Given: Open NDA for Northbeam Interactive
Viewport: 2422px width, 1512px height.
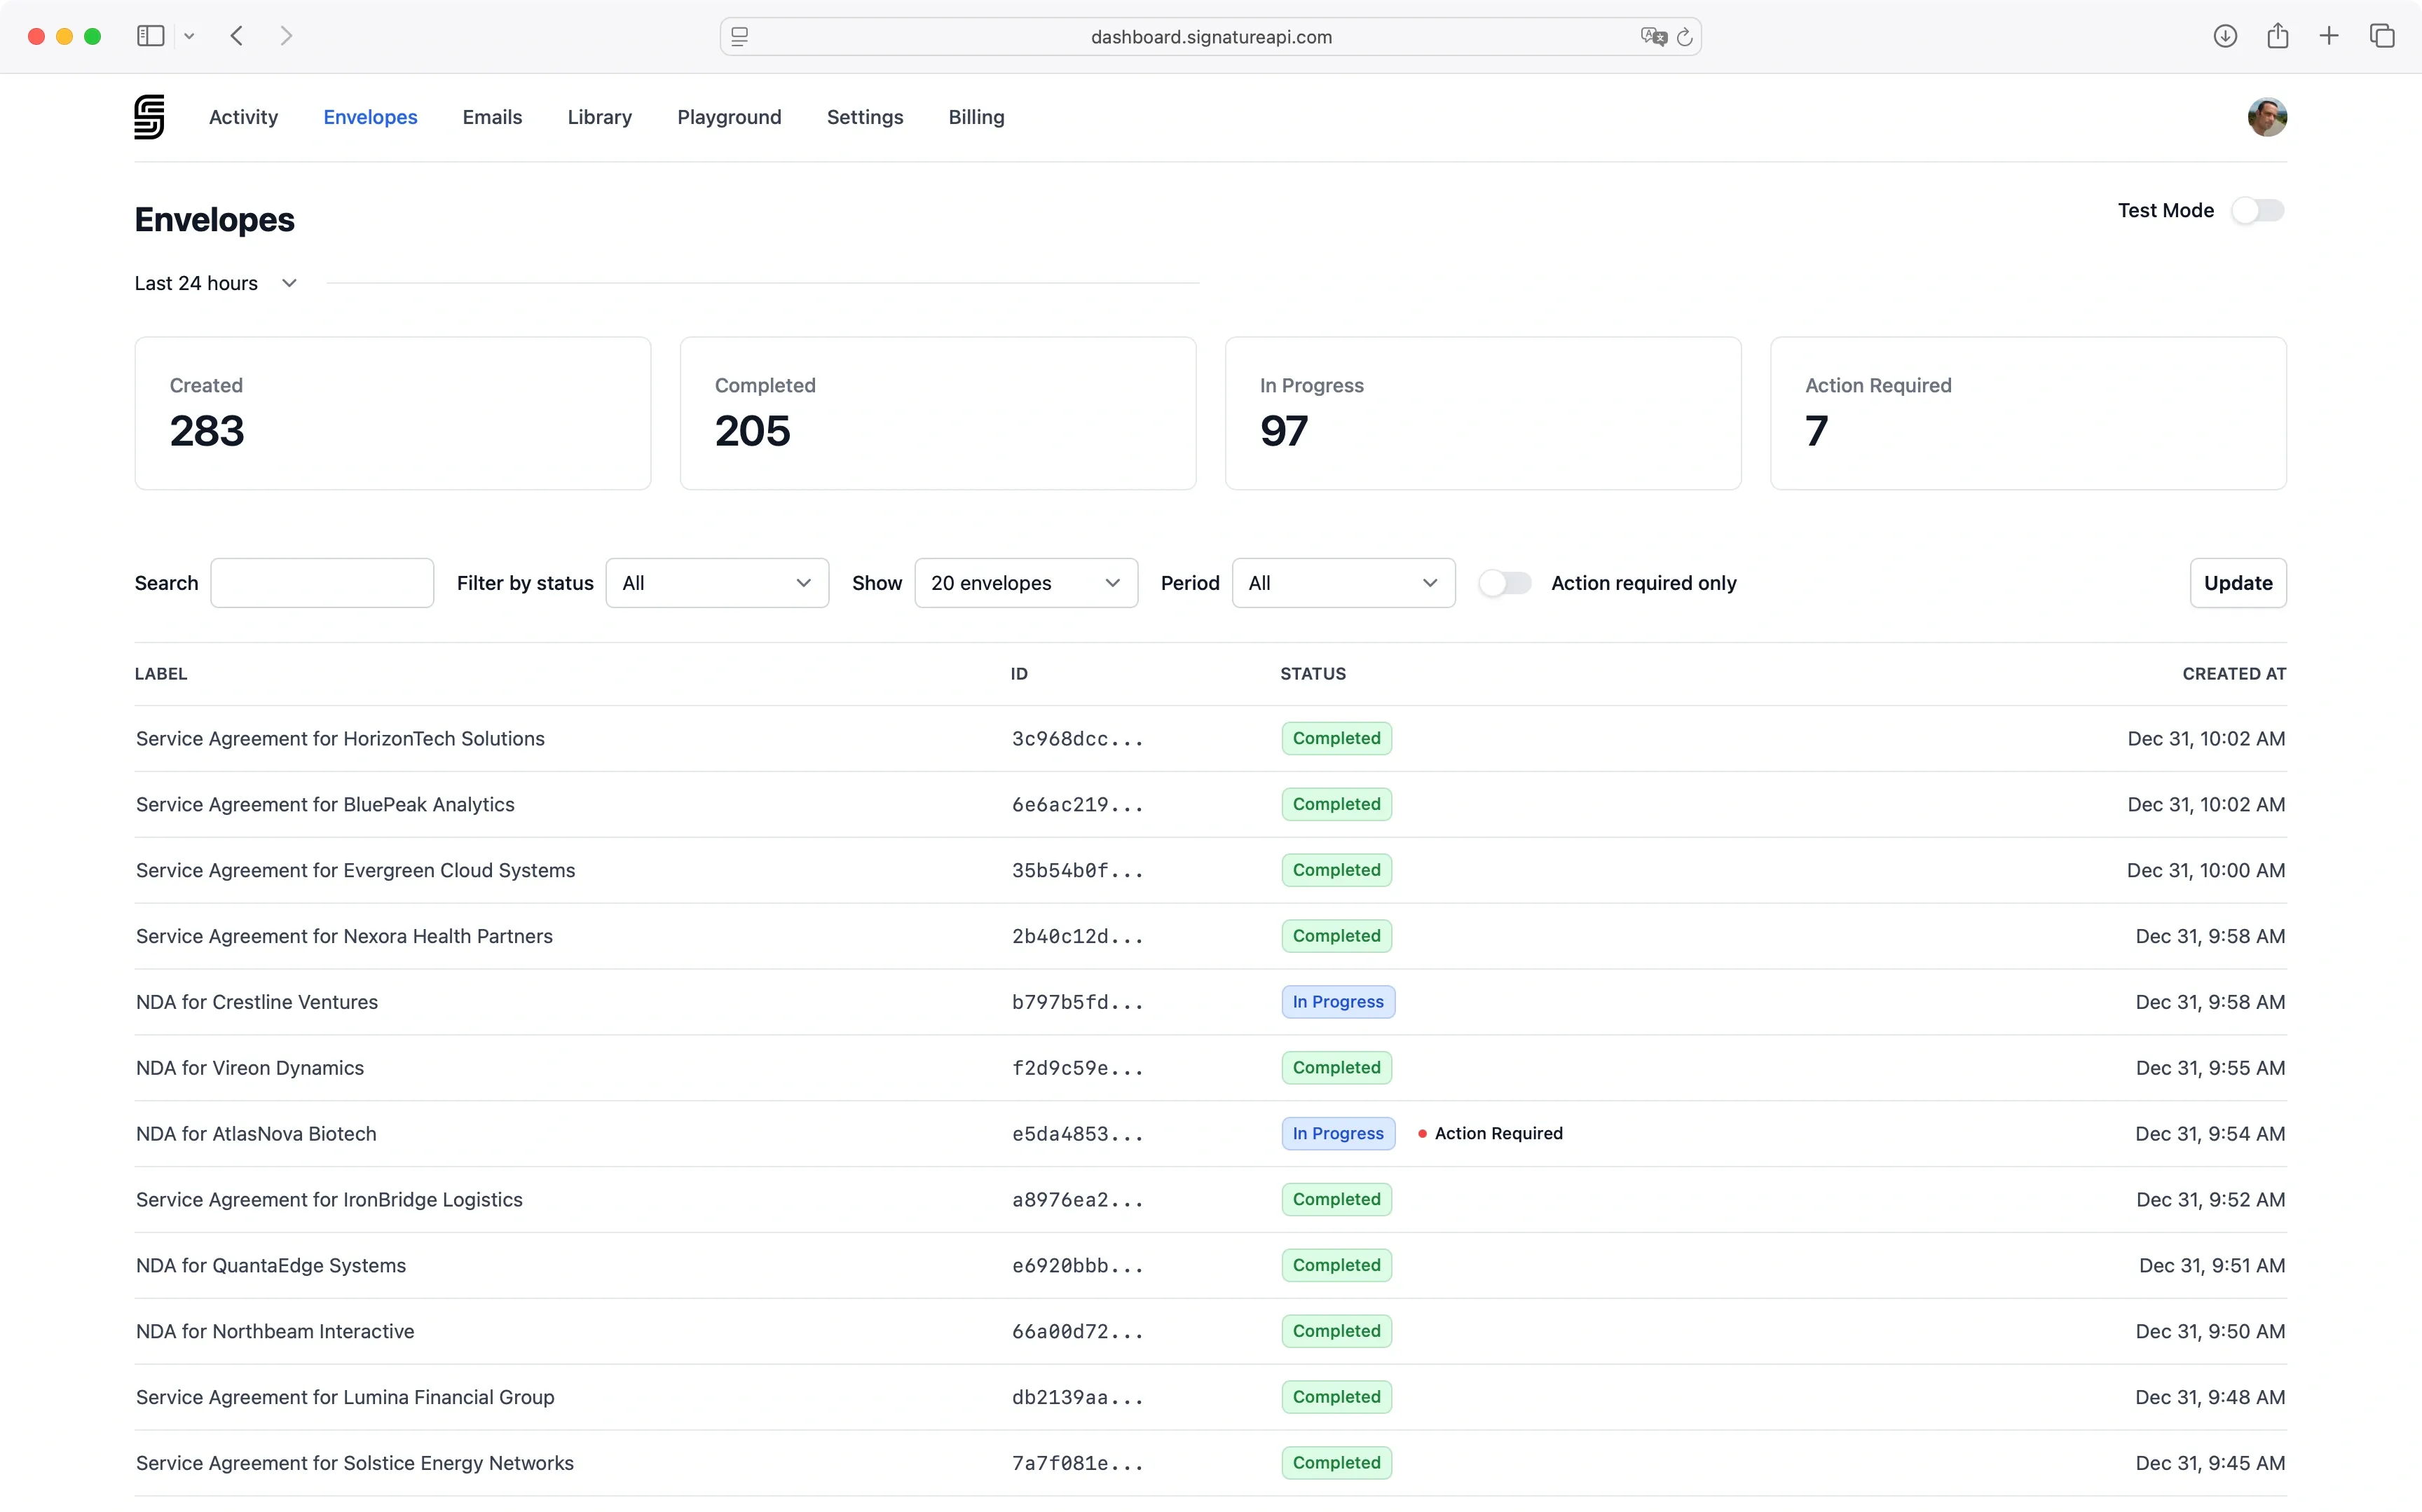Looking at the screenshot, I should 275,1331.
